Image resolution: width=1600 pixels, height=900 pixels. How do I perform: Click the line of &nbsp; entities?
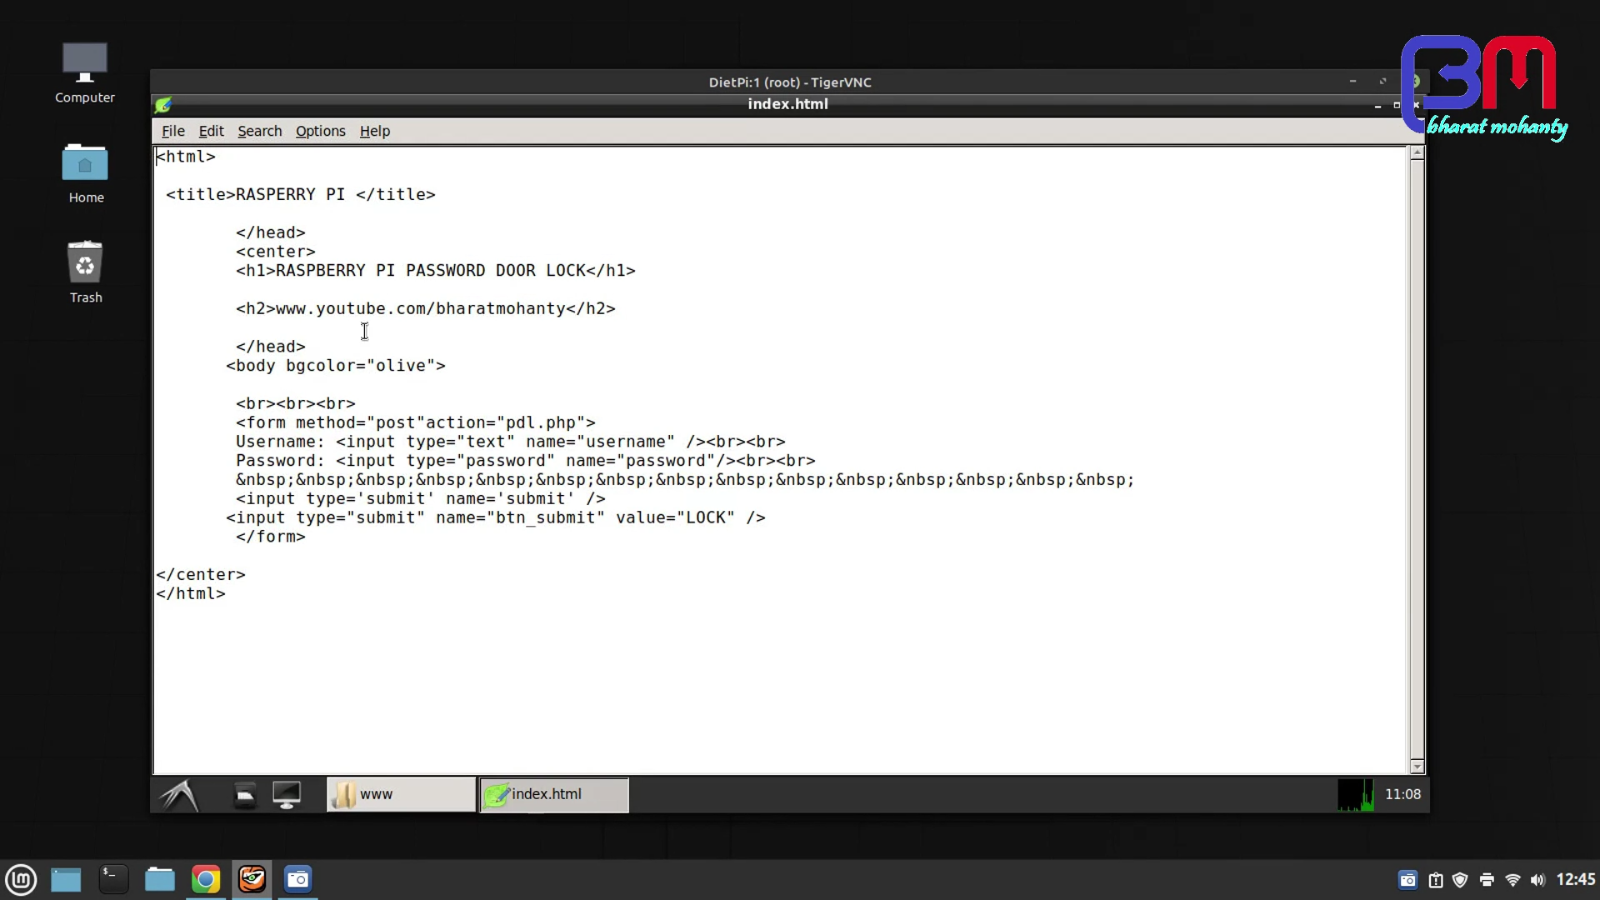(686, 480)
